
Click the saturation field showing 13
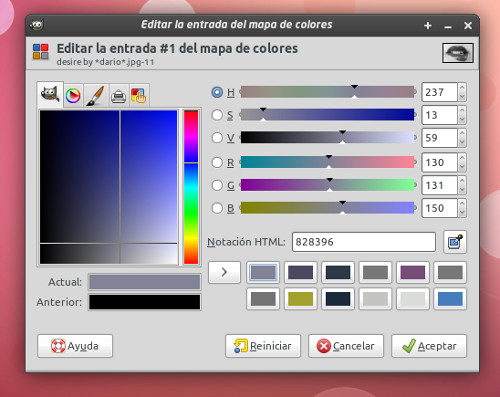(439, 115)
